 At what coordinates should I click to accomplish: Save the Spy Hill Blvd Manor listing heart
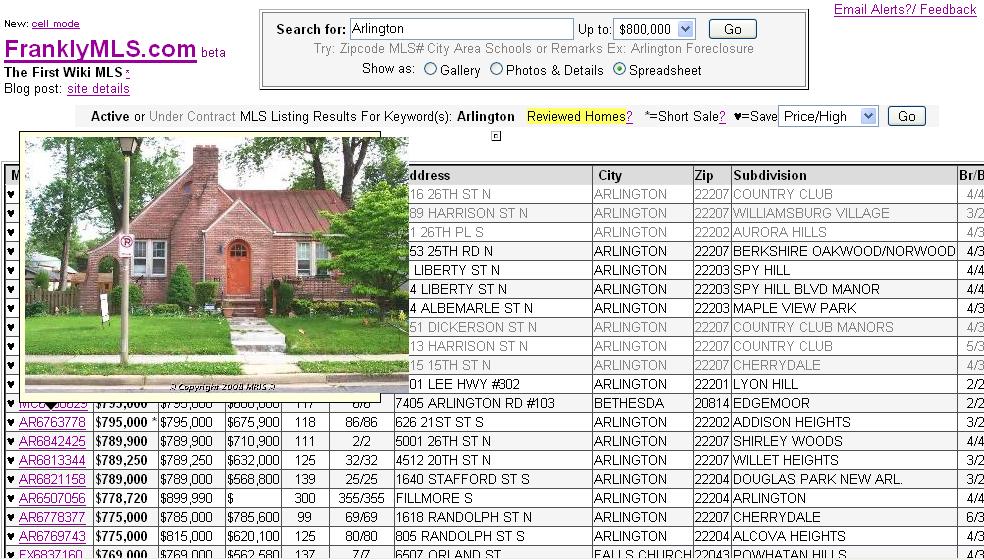pos(11,289)
